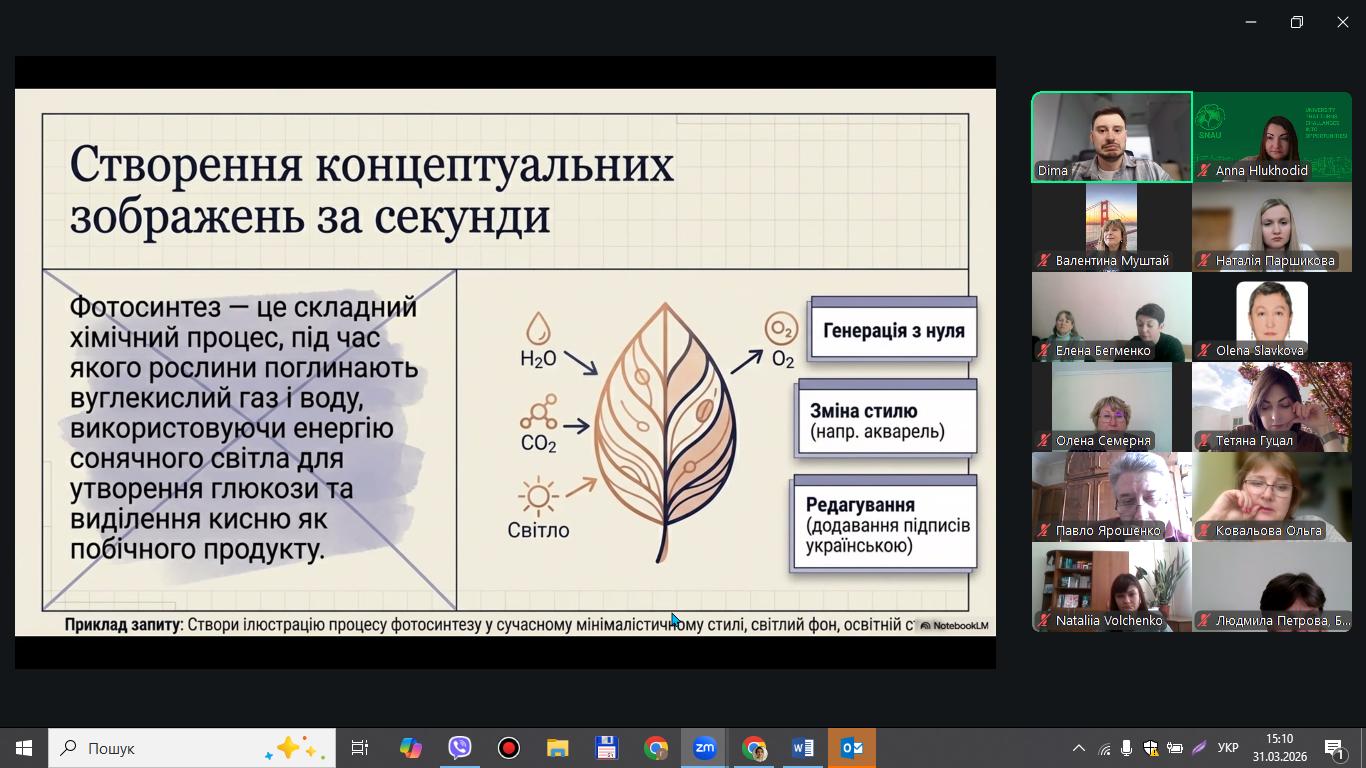Expand hidden system tray icons chevron
Image resolution: width=1366 pixels, height=768 pixels.
[x=1078, y=748]
